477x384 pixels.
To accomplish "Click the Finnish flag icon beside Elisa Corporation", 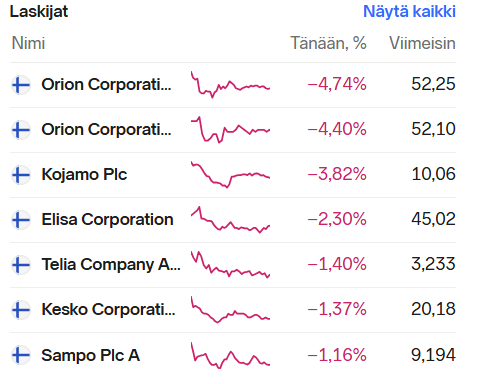I will [21, 220].
